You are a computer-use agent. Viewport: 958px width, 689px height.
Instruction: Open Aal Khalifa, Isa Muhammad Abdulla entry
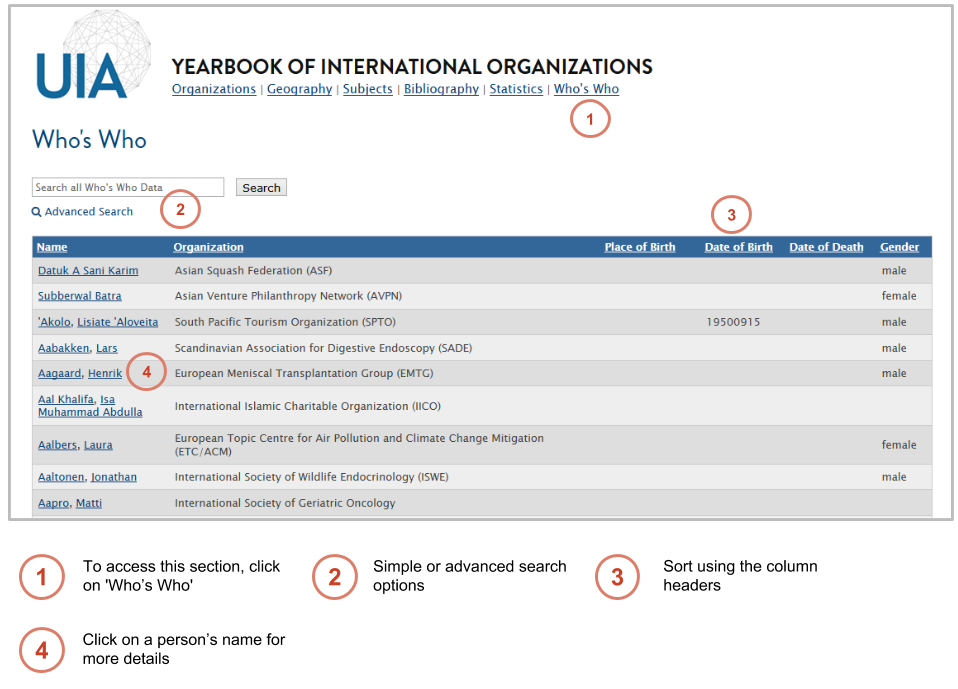point(90,406)
